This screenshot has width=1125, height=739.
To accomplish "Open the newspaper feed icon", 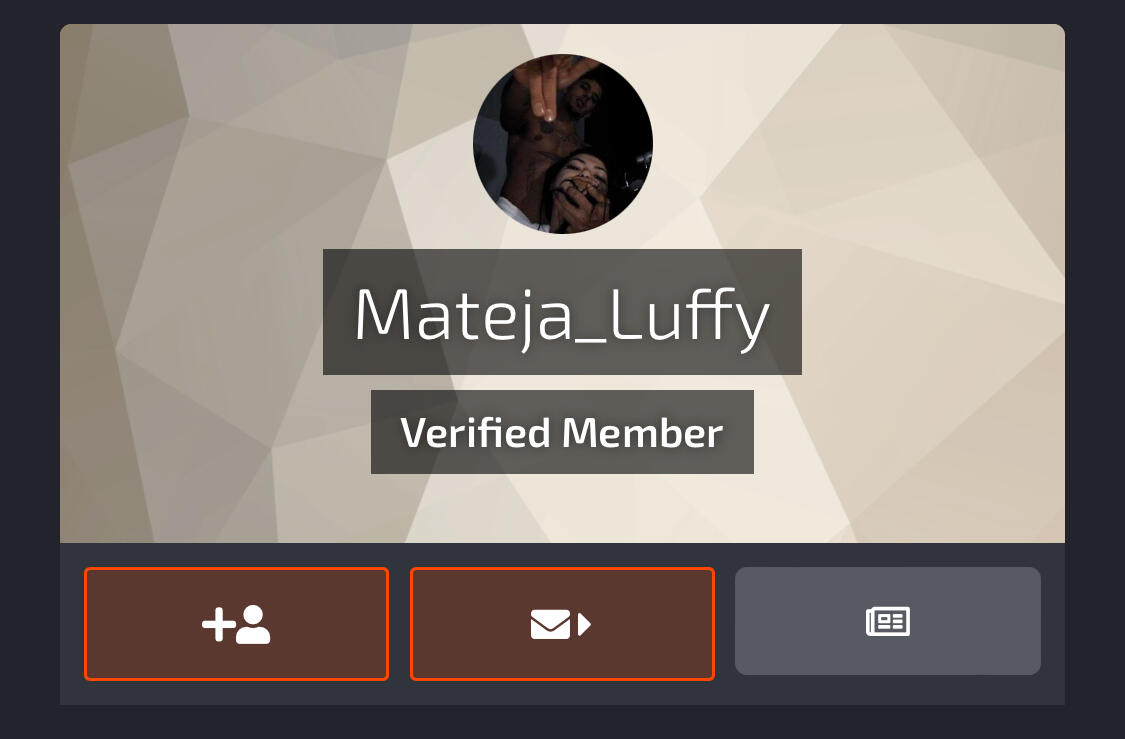I will pos(888,621).
